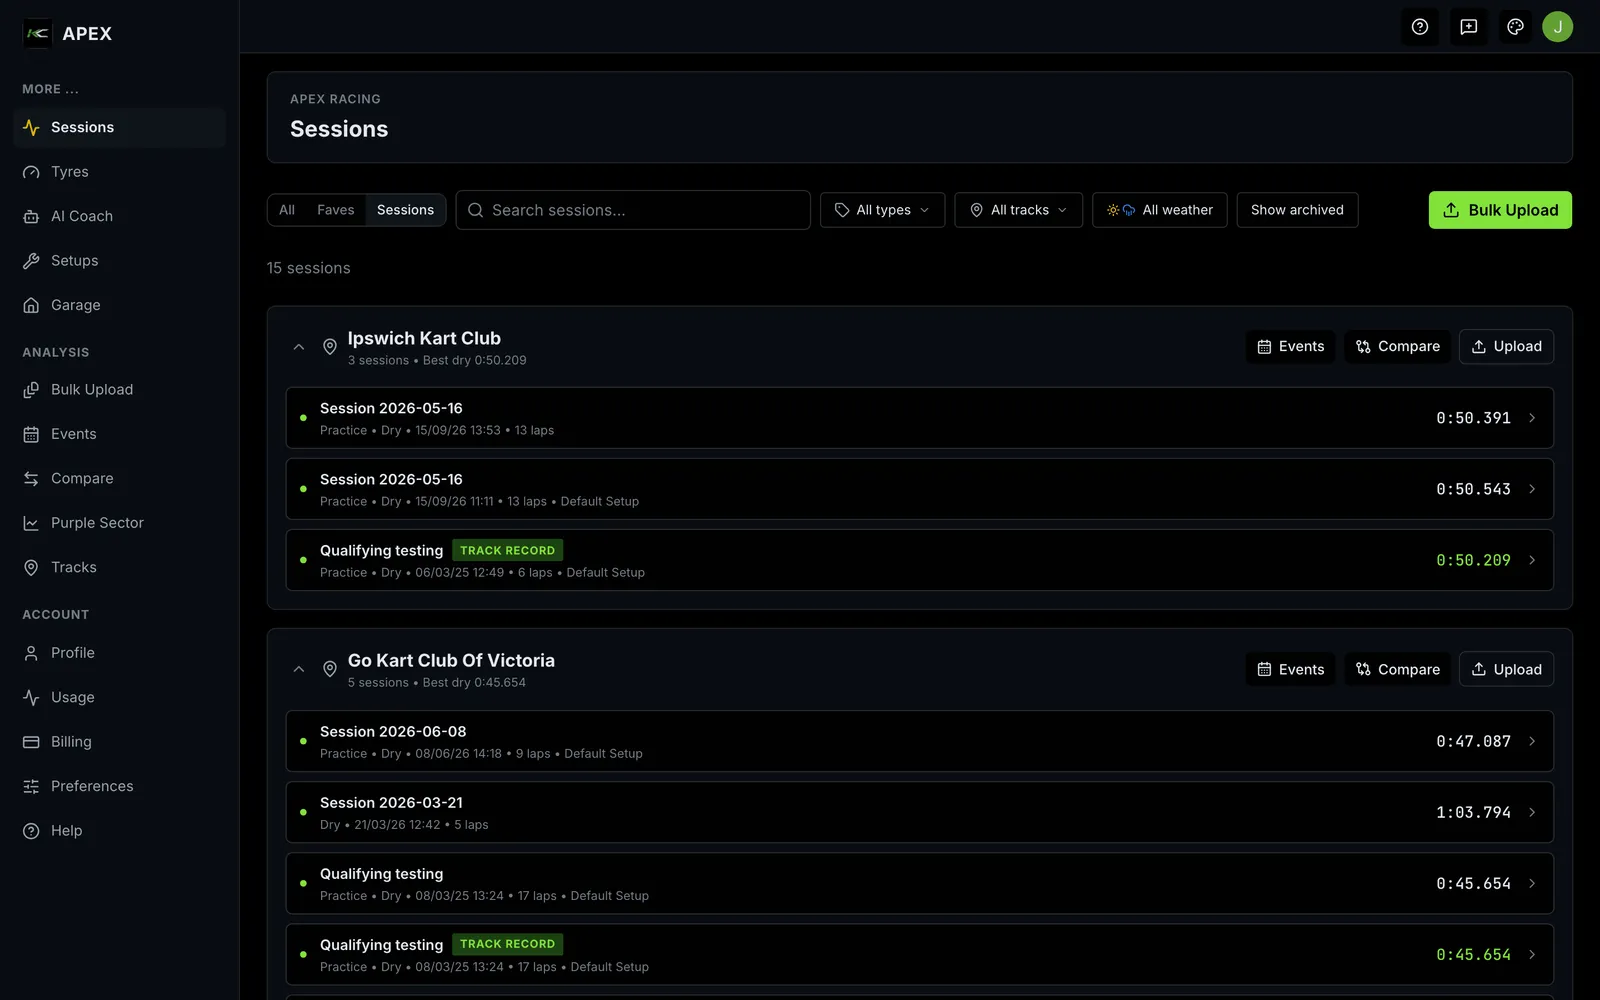Open Help in the sidebar

click(x=119, y=831)
